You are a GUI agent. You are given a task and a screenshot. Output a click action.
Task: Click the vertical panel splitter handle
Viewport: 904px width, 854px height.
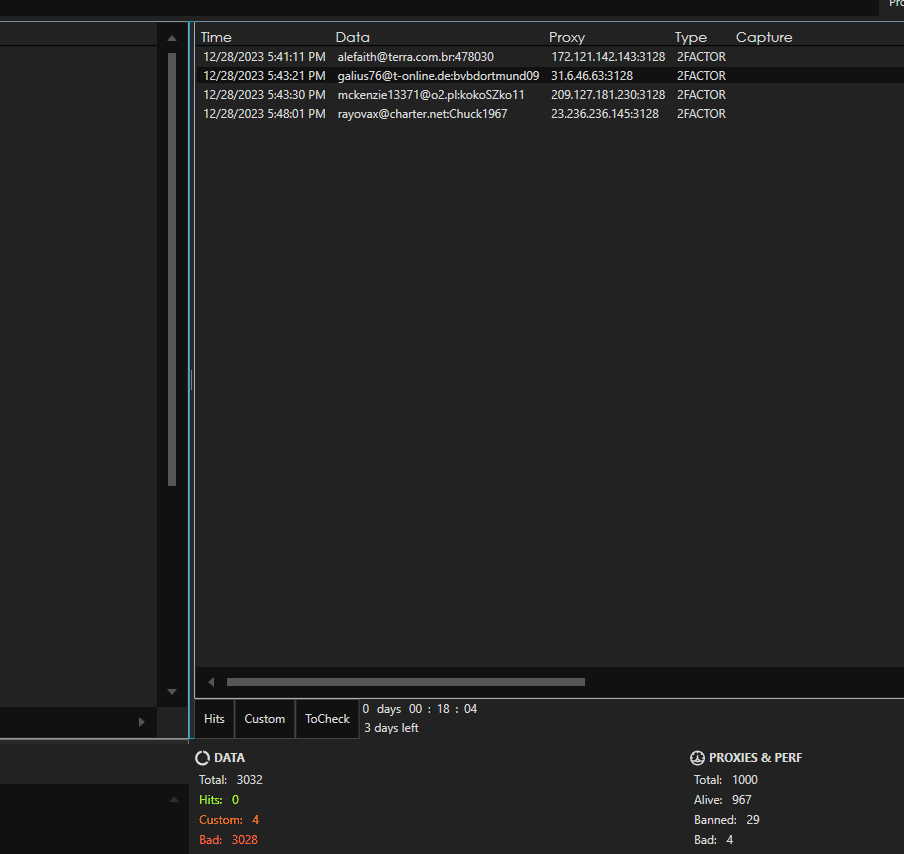point(190,380)
